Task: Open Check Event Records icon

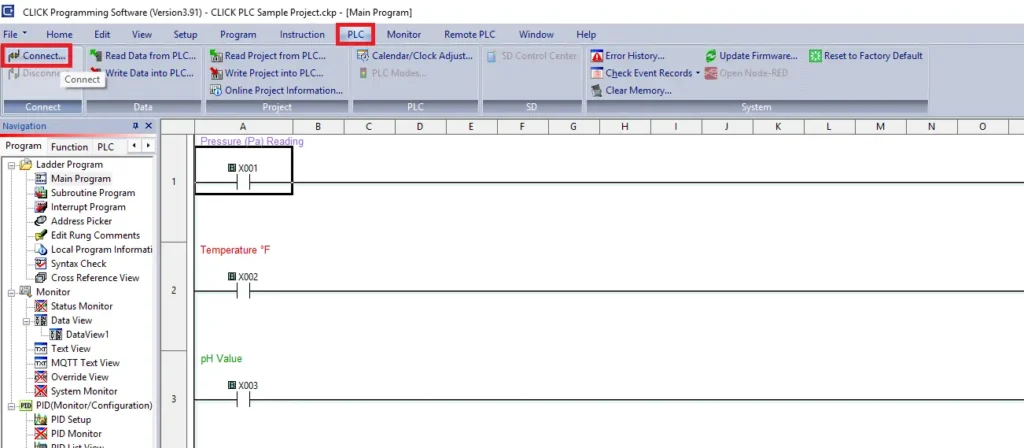Action: coord(596,73)
